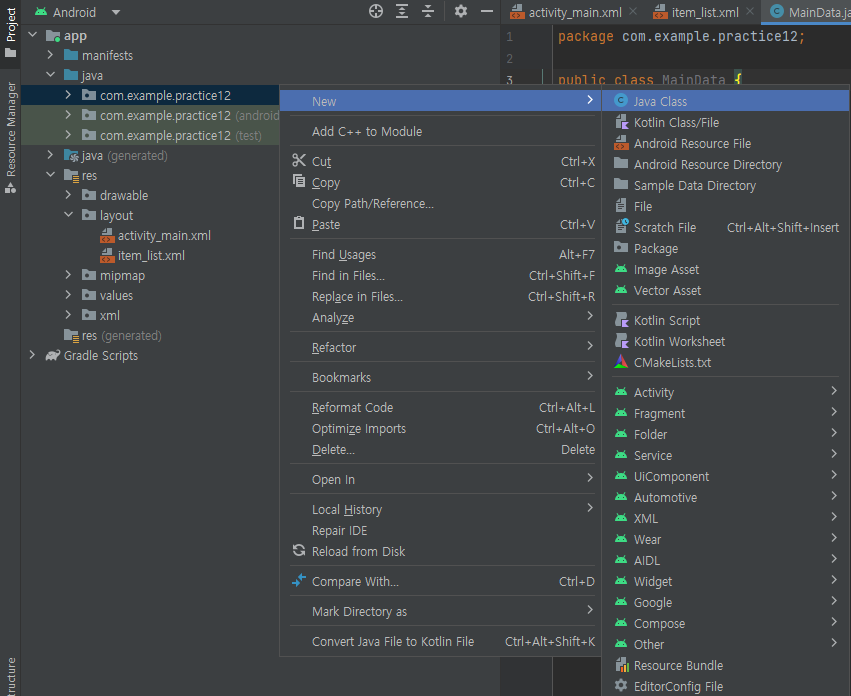
Task: Close the item_list.xml editor tab
Action: (750, 11)
